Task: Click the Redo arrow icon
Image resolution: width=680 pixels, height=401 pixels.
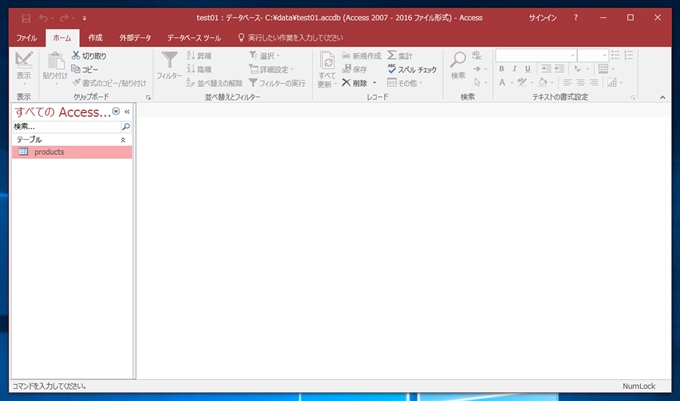Action: [64, 18]
